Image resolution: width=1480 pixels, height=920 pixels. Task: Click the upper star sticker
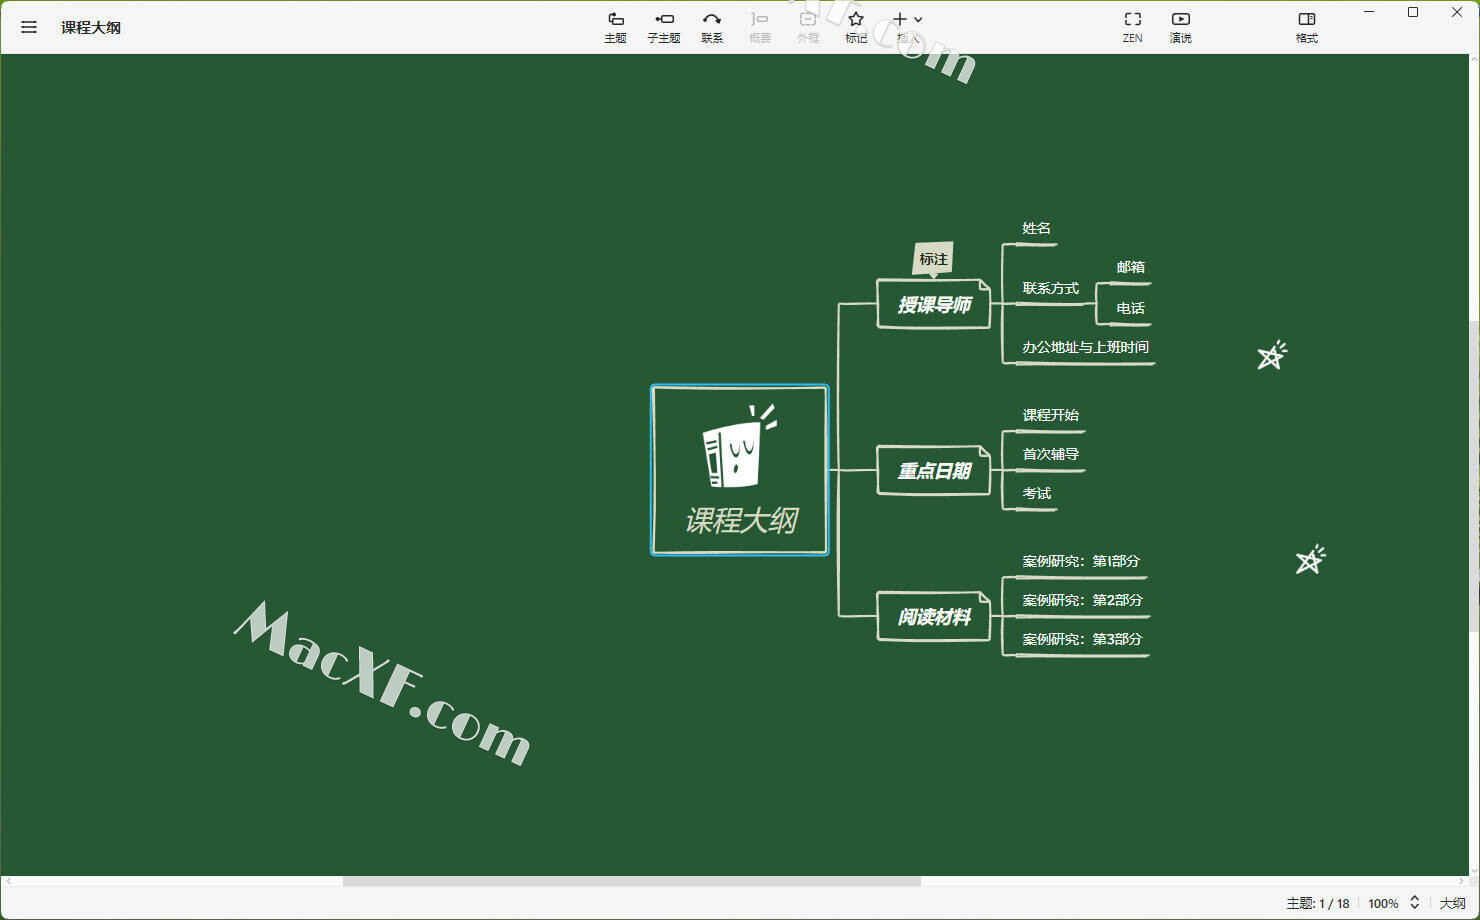1272,355
